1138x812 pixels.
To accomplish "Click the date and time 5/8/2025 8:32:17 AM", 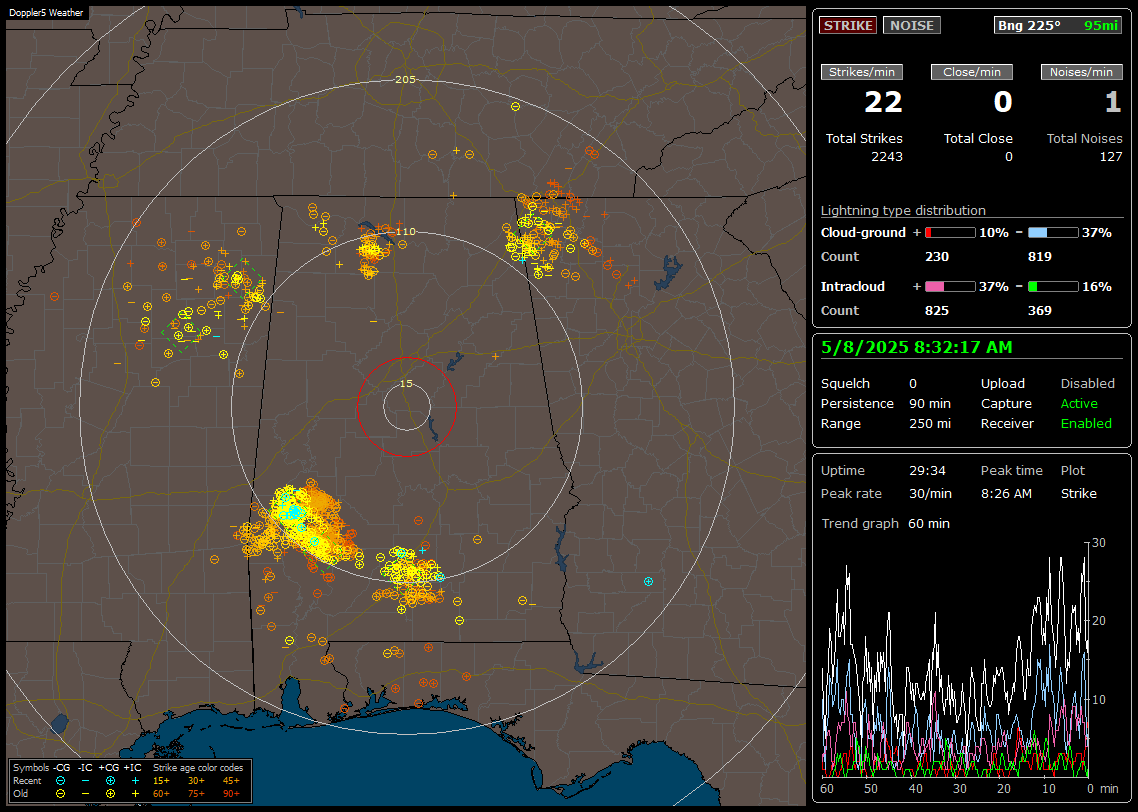I will point(917,348).
